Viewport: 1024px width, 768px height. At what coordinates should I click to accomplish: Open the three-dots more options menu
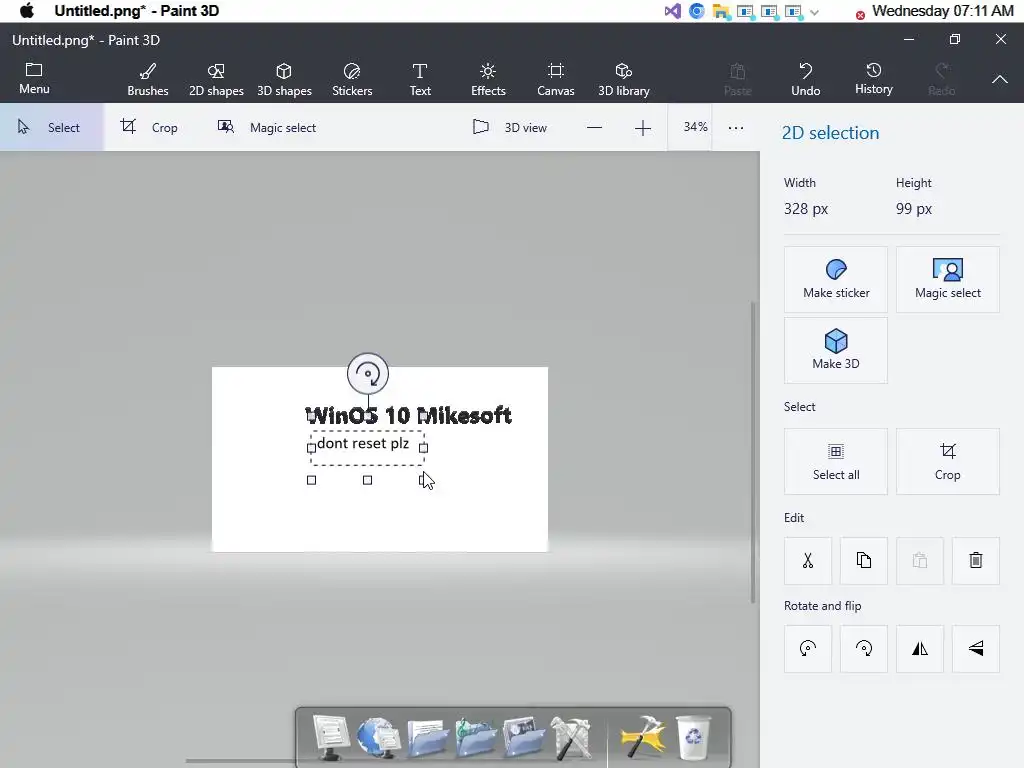pos(736,128)
